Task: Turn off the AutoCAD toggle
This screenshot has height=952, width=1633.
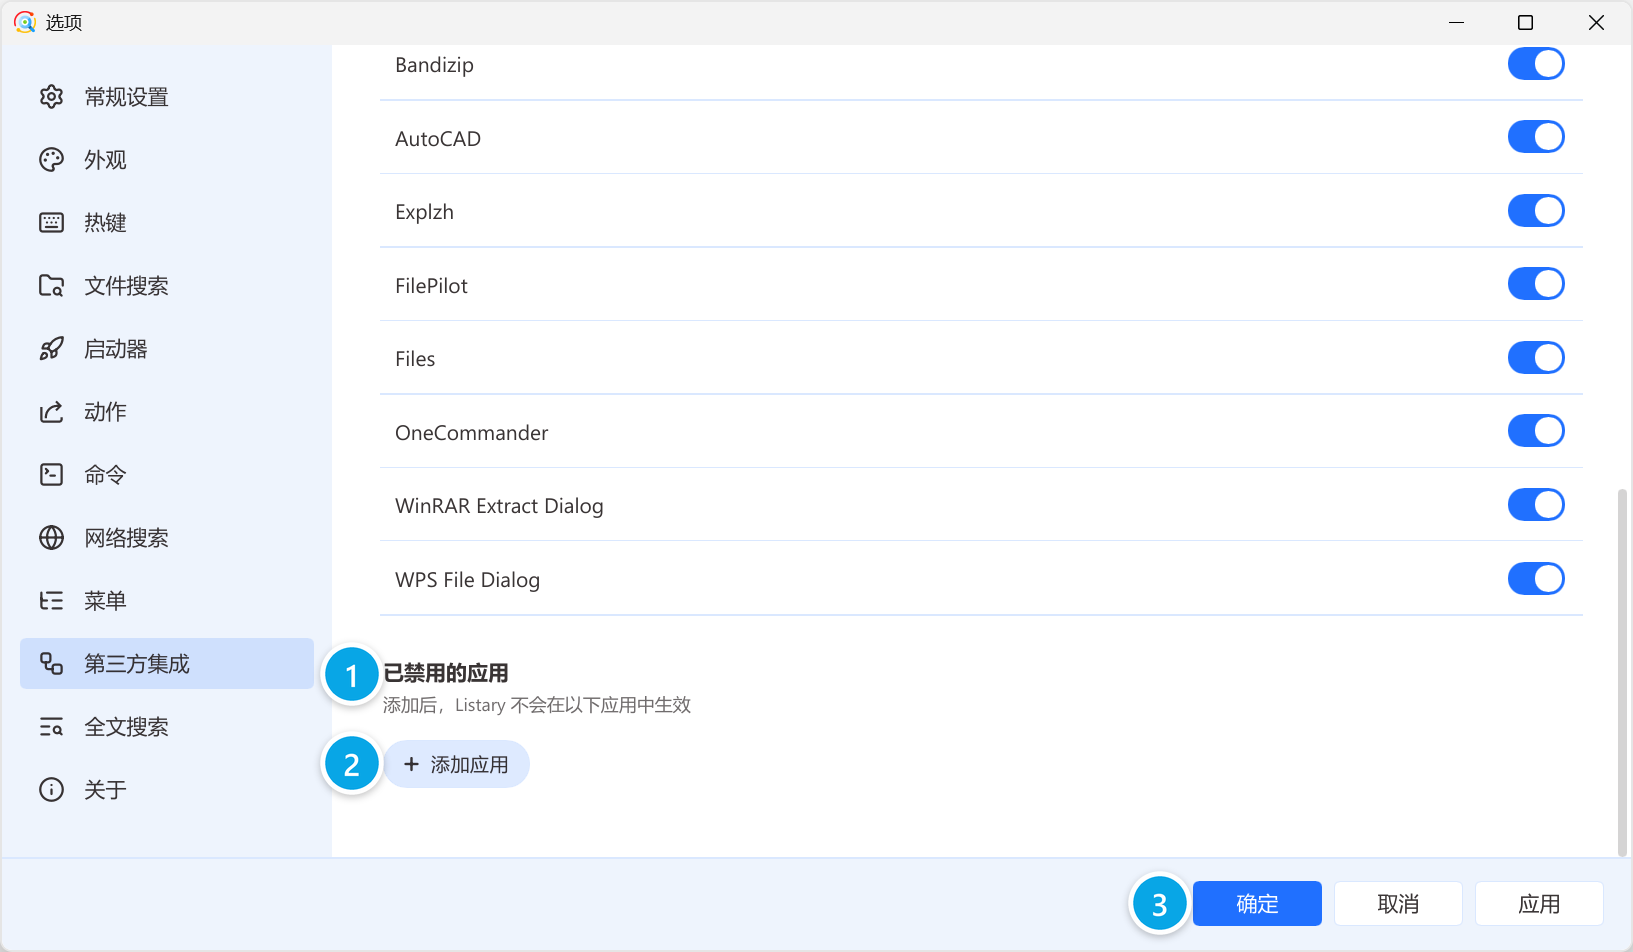Action: (1536, 137)
